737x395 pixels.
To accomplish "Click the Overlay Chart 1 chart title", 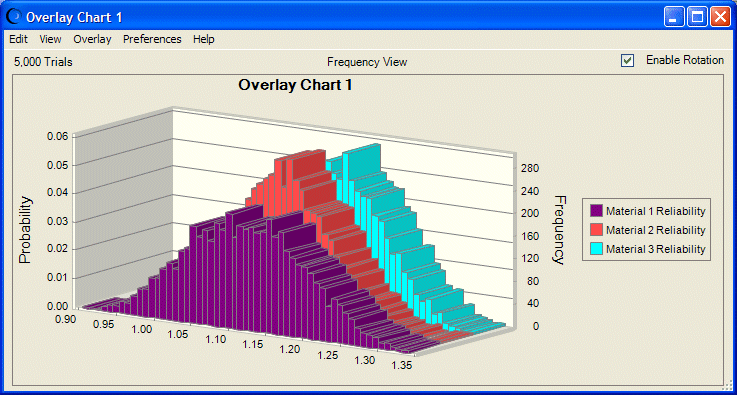I will click(x=295, y=85).
